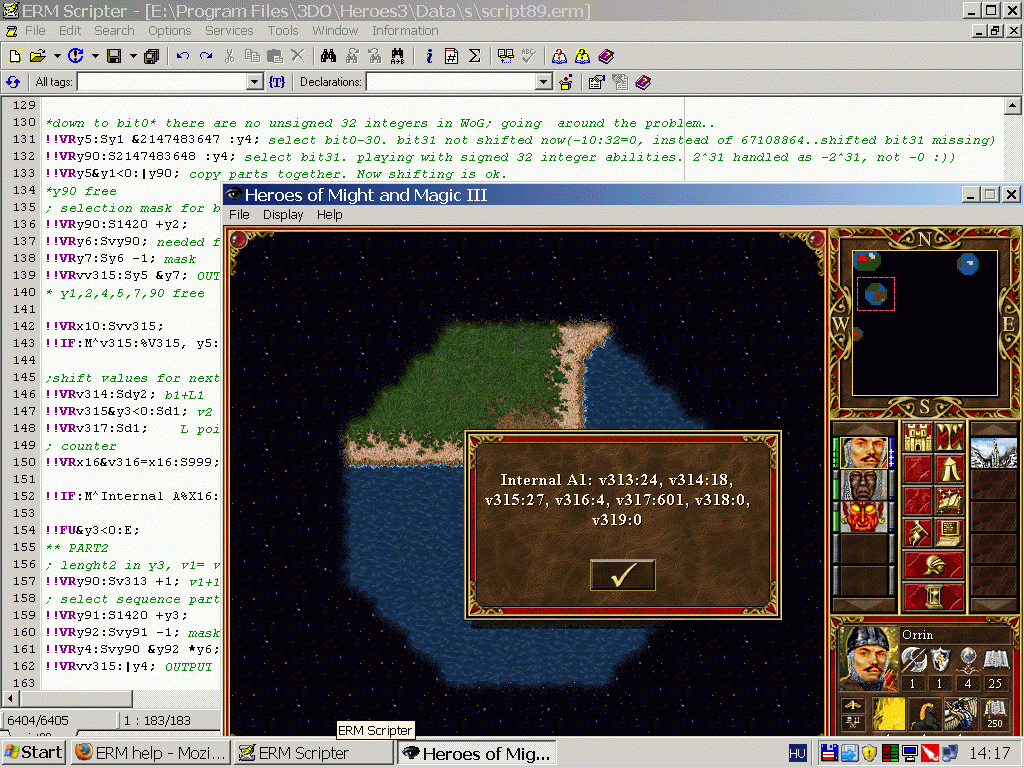Select the red demon hero portrait
Viewport: 1024px width, 768px height.
(x=866, y=517)
